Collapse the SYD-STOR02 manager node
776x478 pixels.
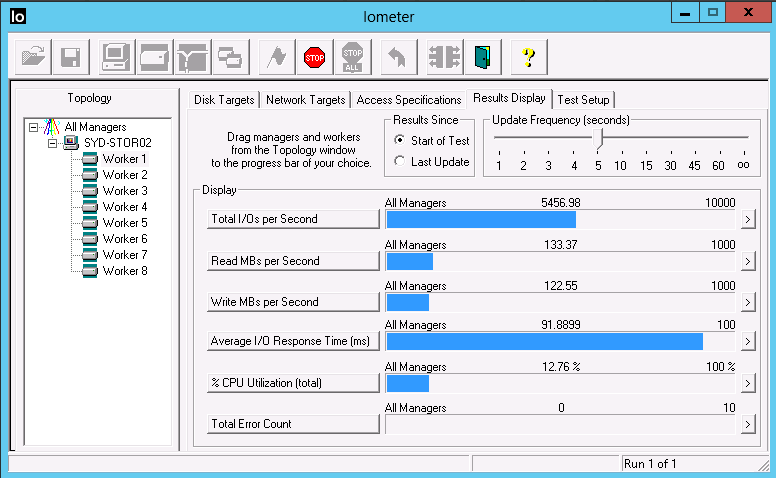(x=52, y=143)
